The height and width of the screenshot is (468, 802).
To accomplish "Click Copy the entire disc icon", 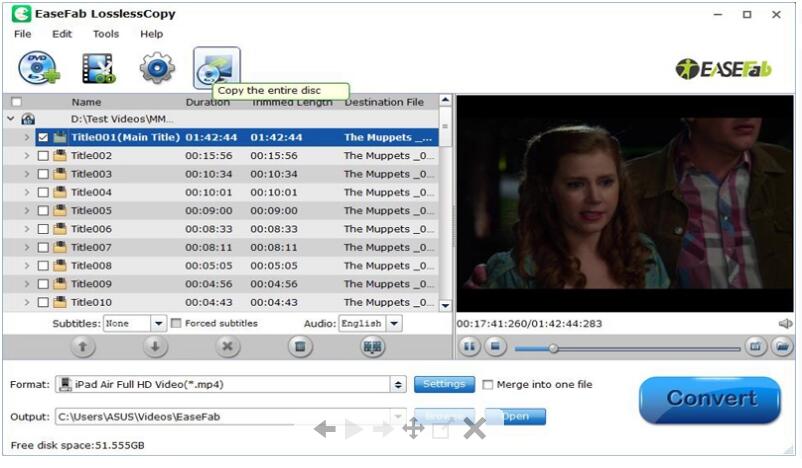I will tap(216, 67).
